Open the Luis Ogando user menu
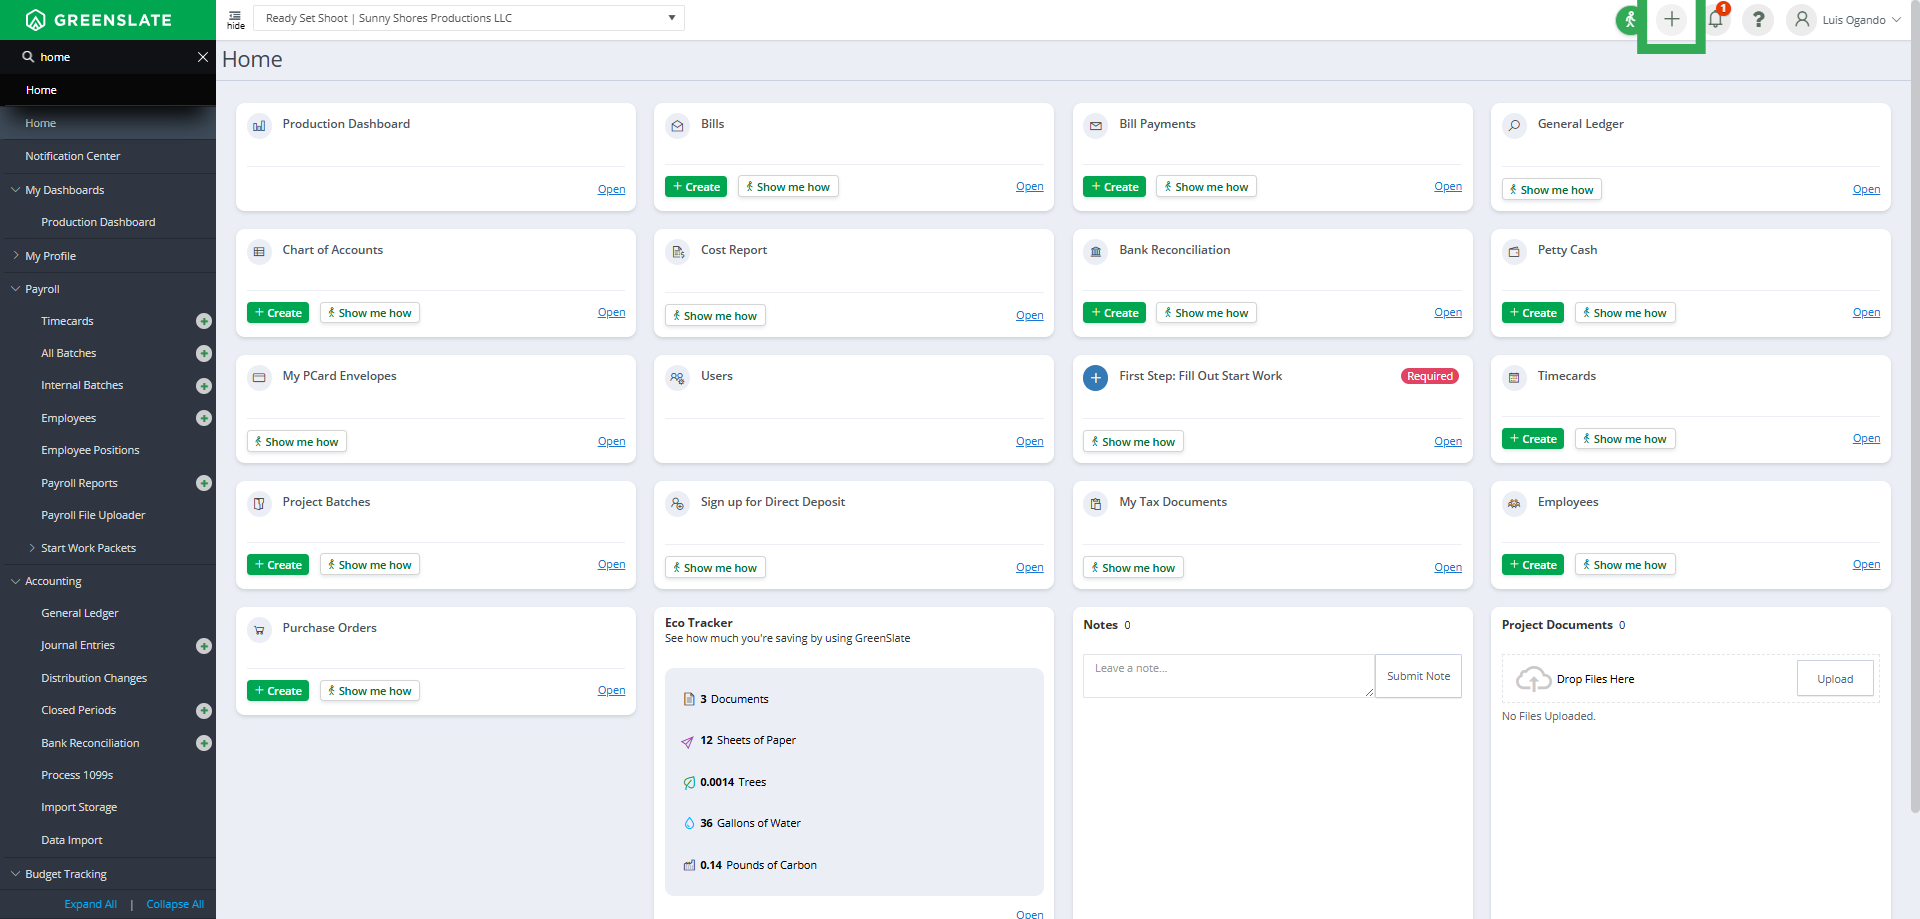This screenshot has height=919, width=1920. click(1850, 20)
